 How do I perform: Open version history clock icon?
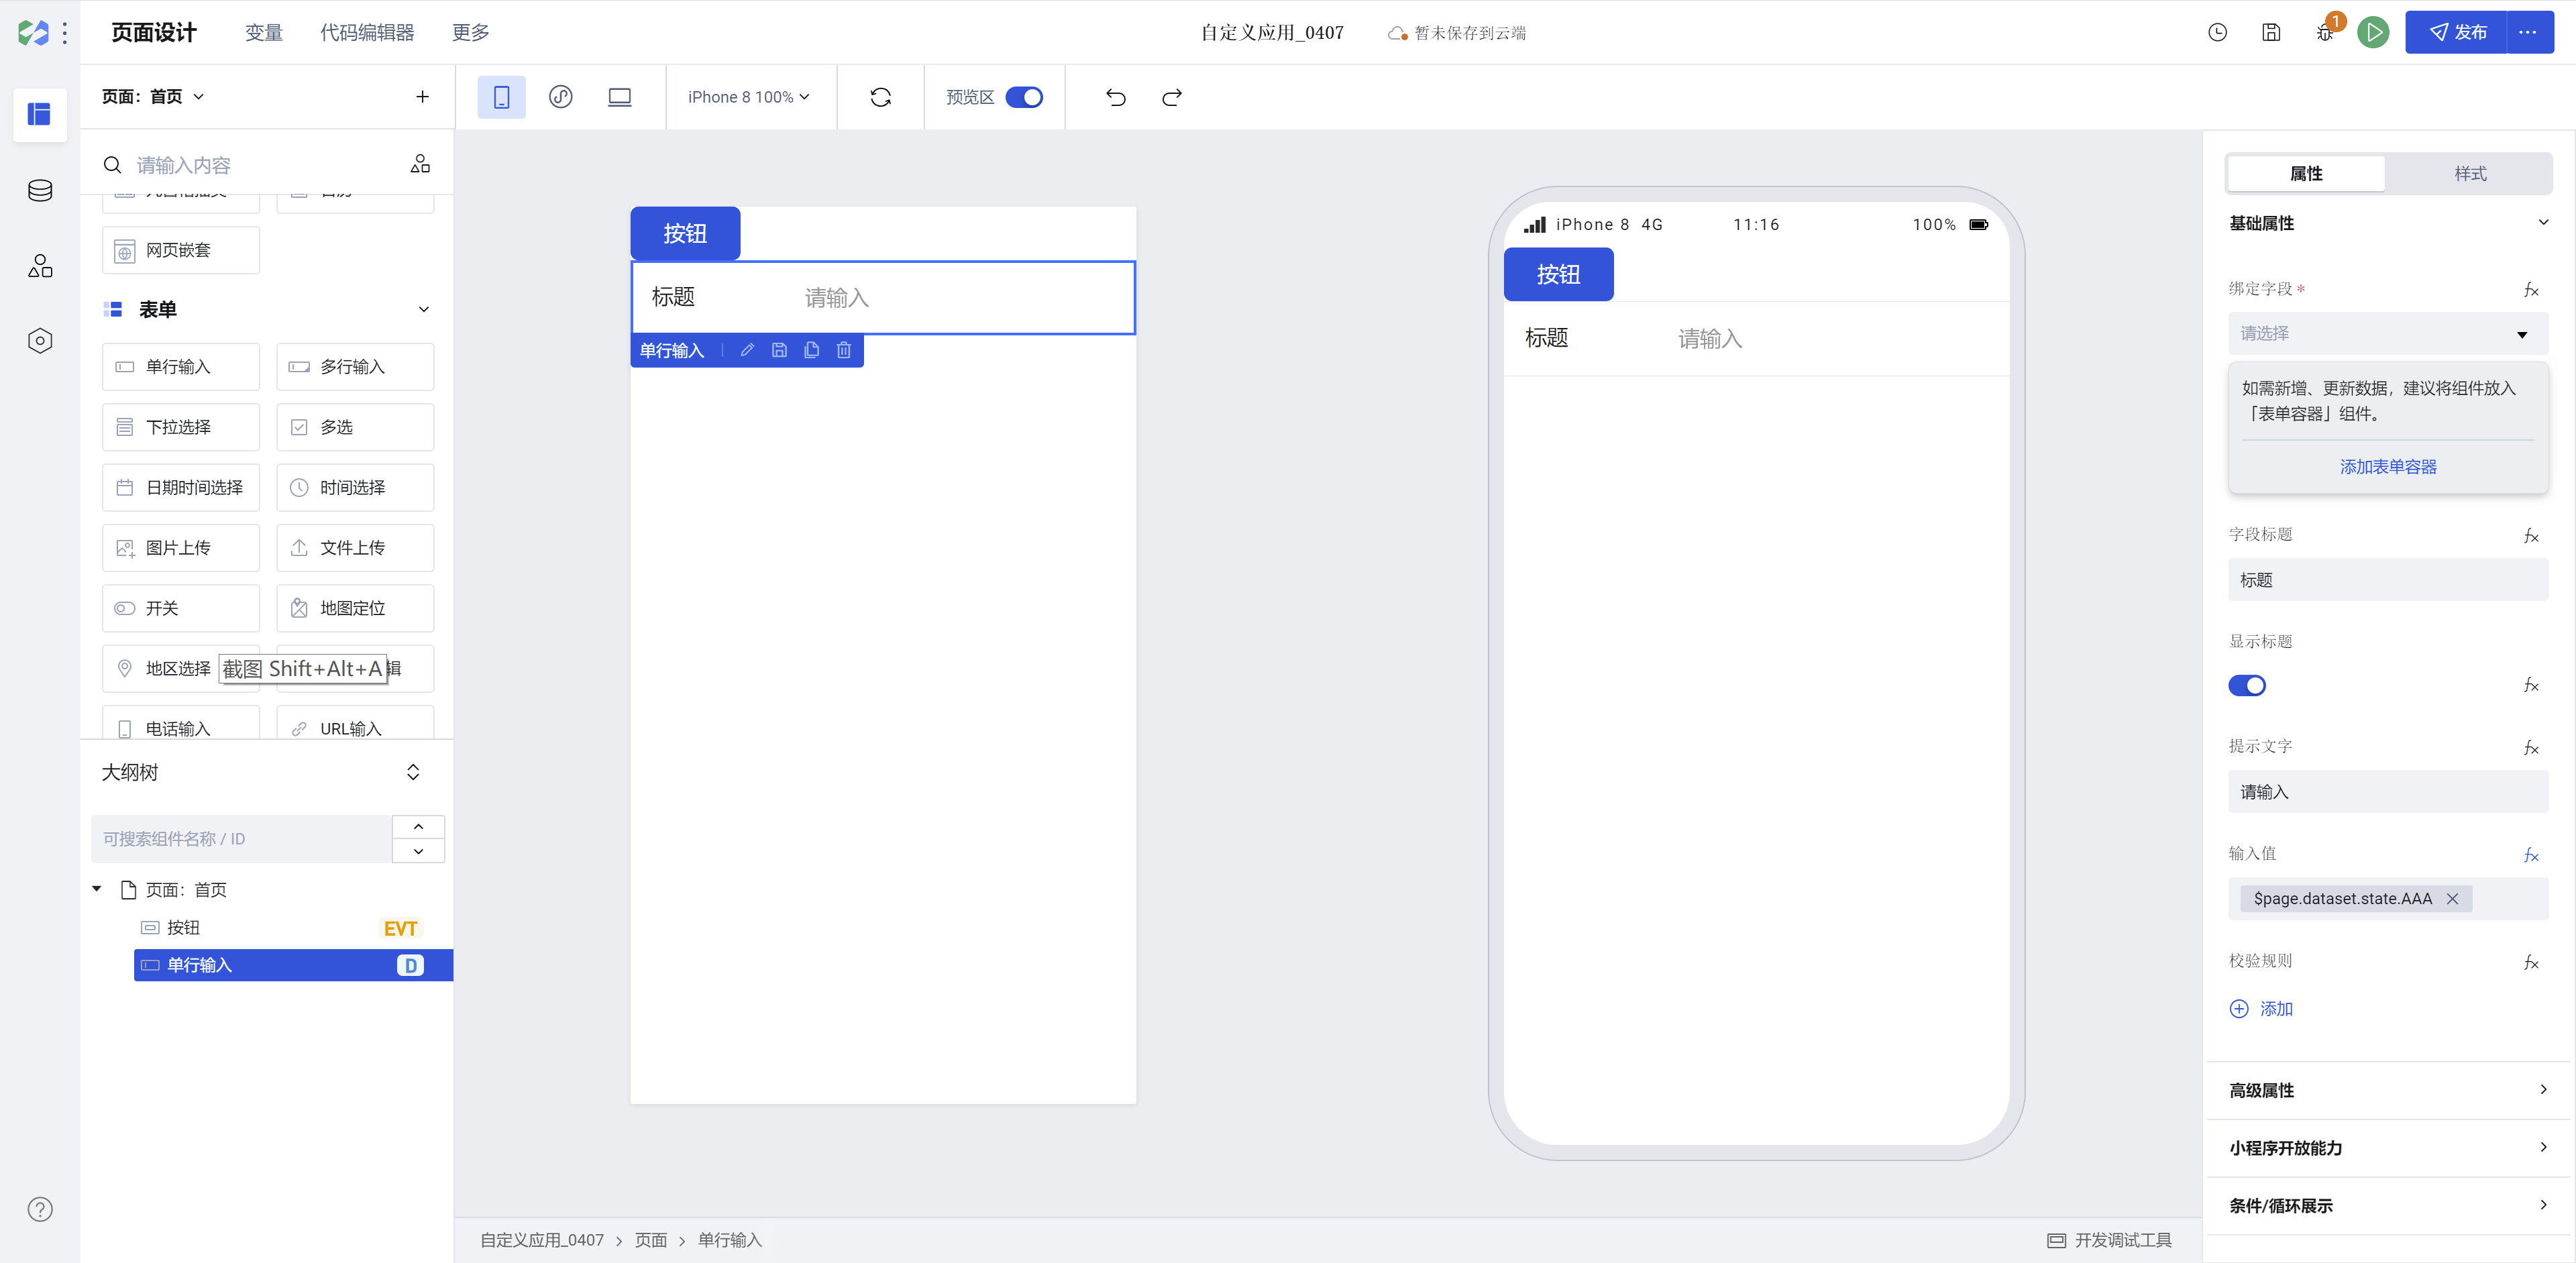2217,32
